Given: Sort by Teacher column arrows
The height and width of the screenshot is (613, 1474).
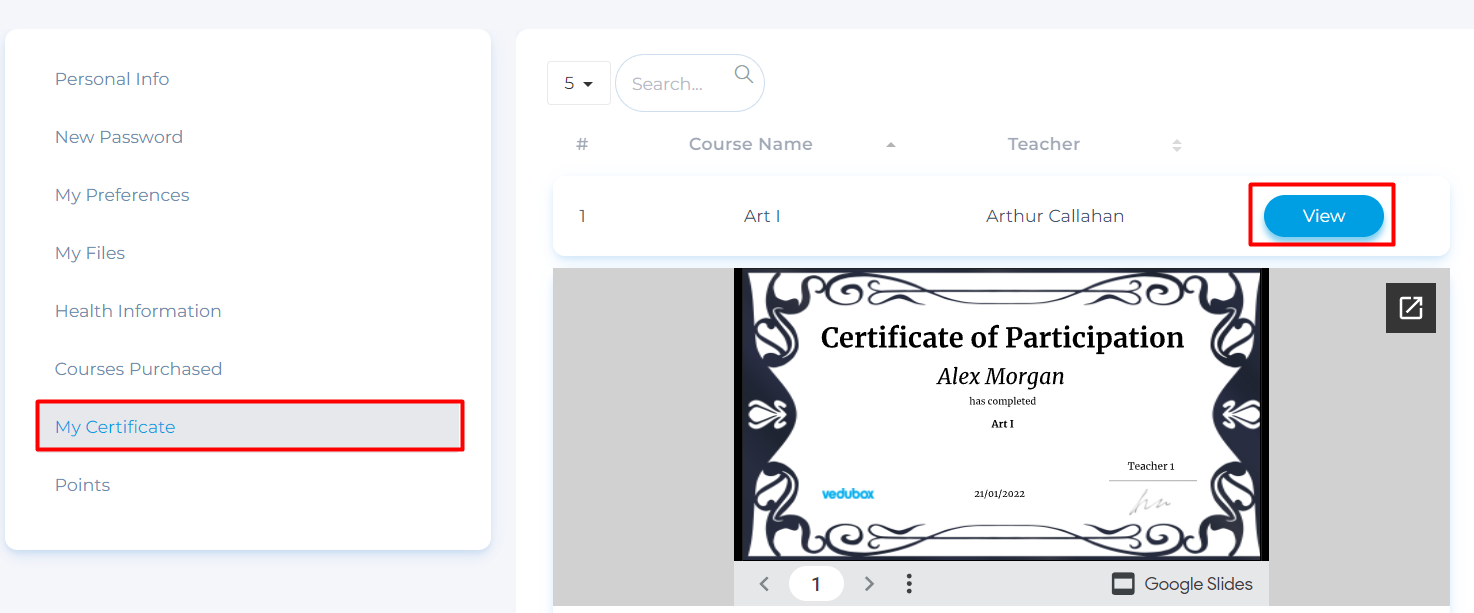Looking at the screenshot, I should (x=1177, y=145).
